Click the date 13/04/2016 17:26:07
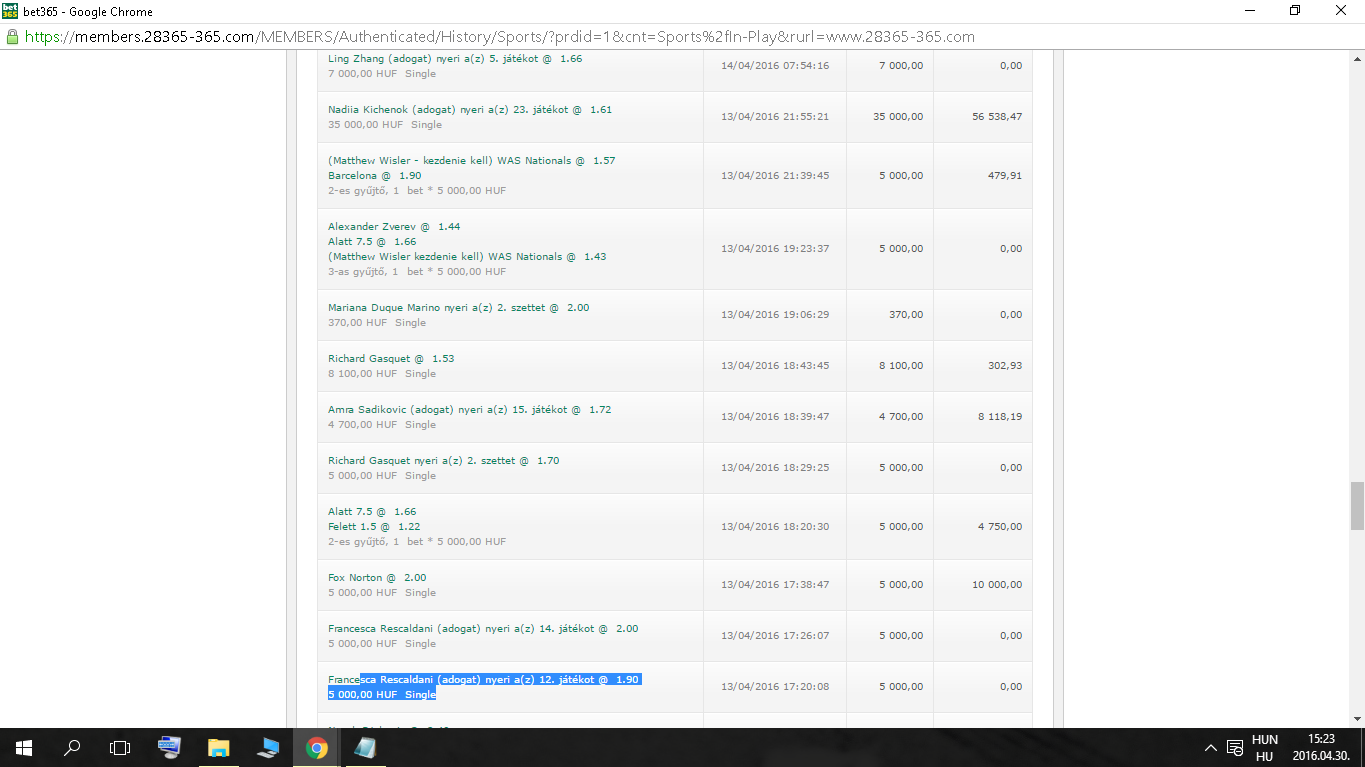 [775, 636]
